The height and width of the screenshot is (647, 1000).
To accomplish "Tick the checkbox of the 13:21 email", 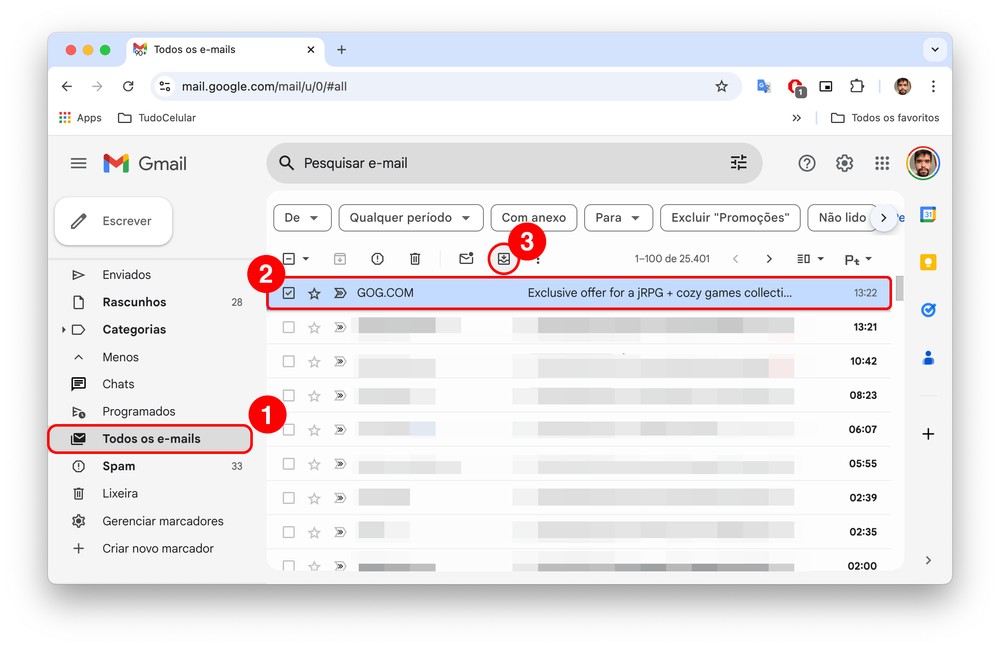I will [289, 327].
